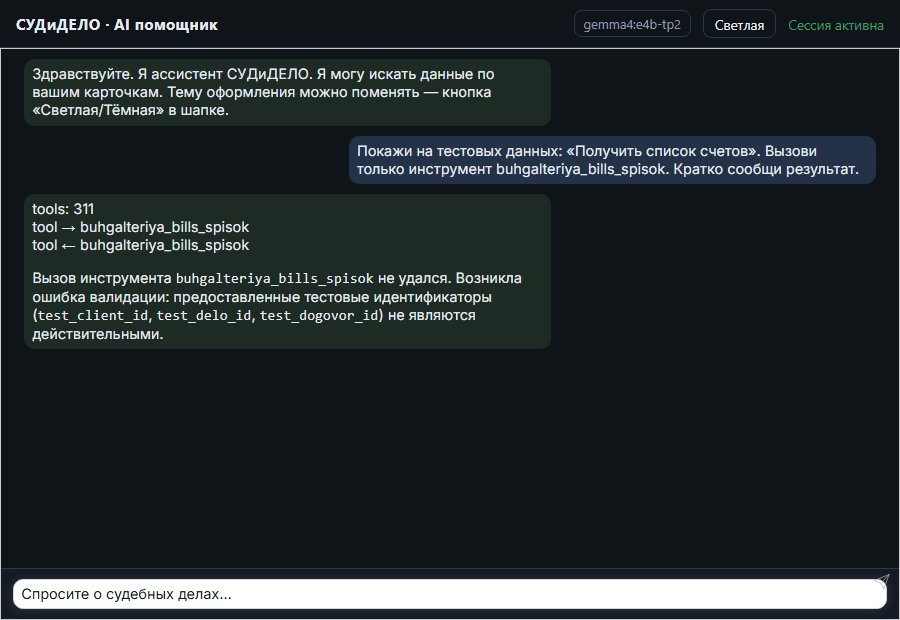The height and width of the screenshot is (620, 900).
Task: Click the gemma4:e4b-tp2 model badge
Action: tap(632, 25)
